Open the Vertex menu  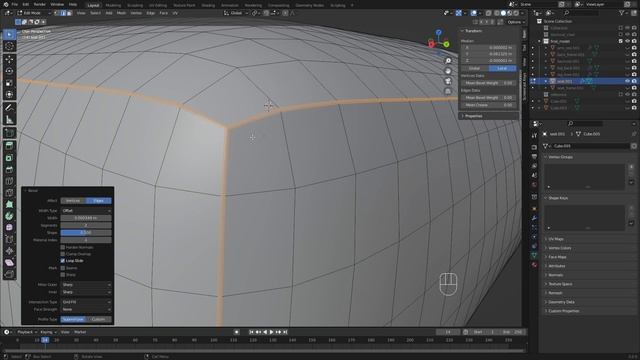(136, 13)
